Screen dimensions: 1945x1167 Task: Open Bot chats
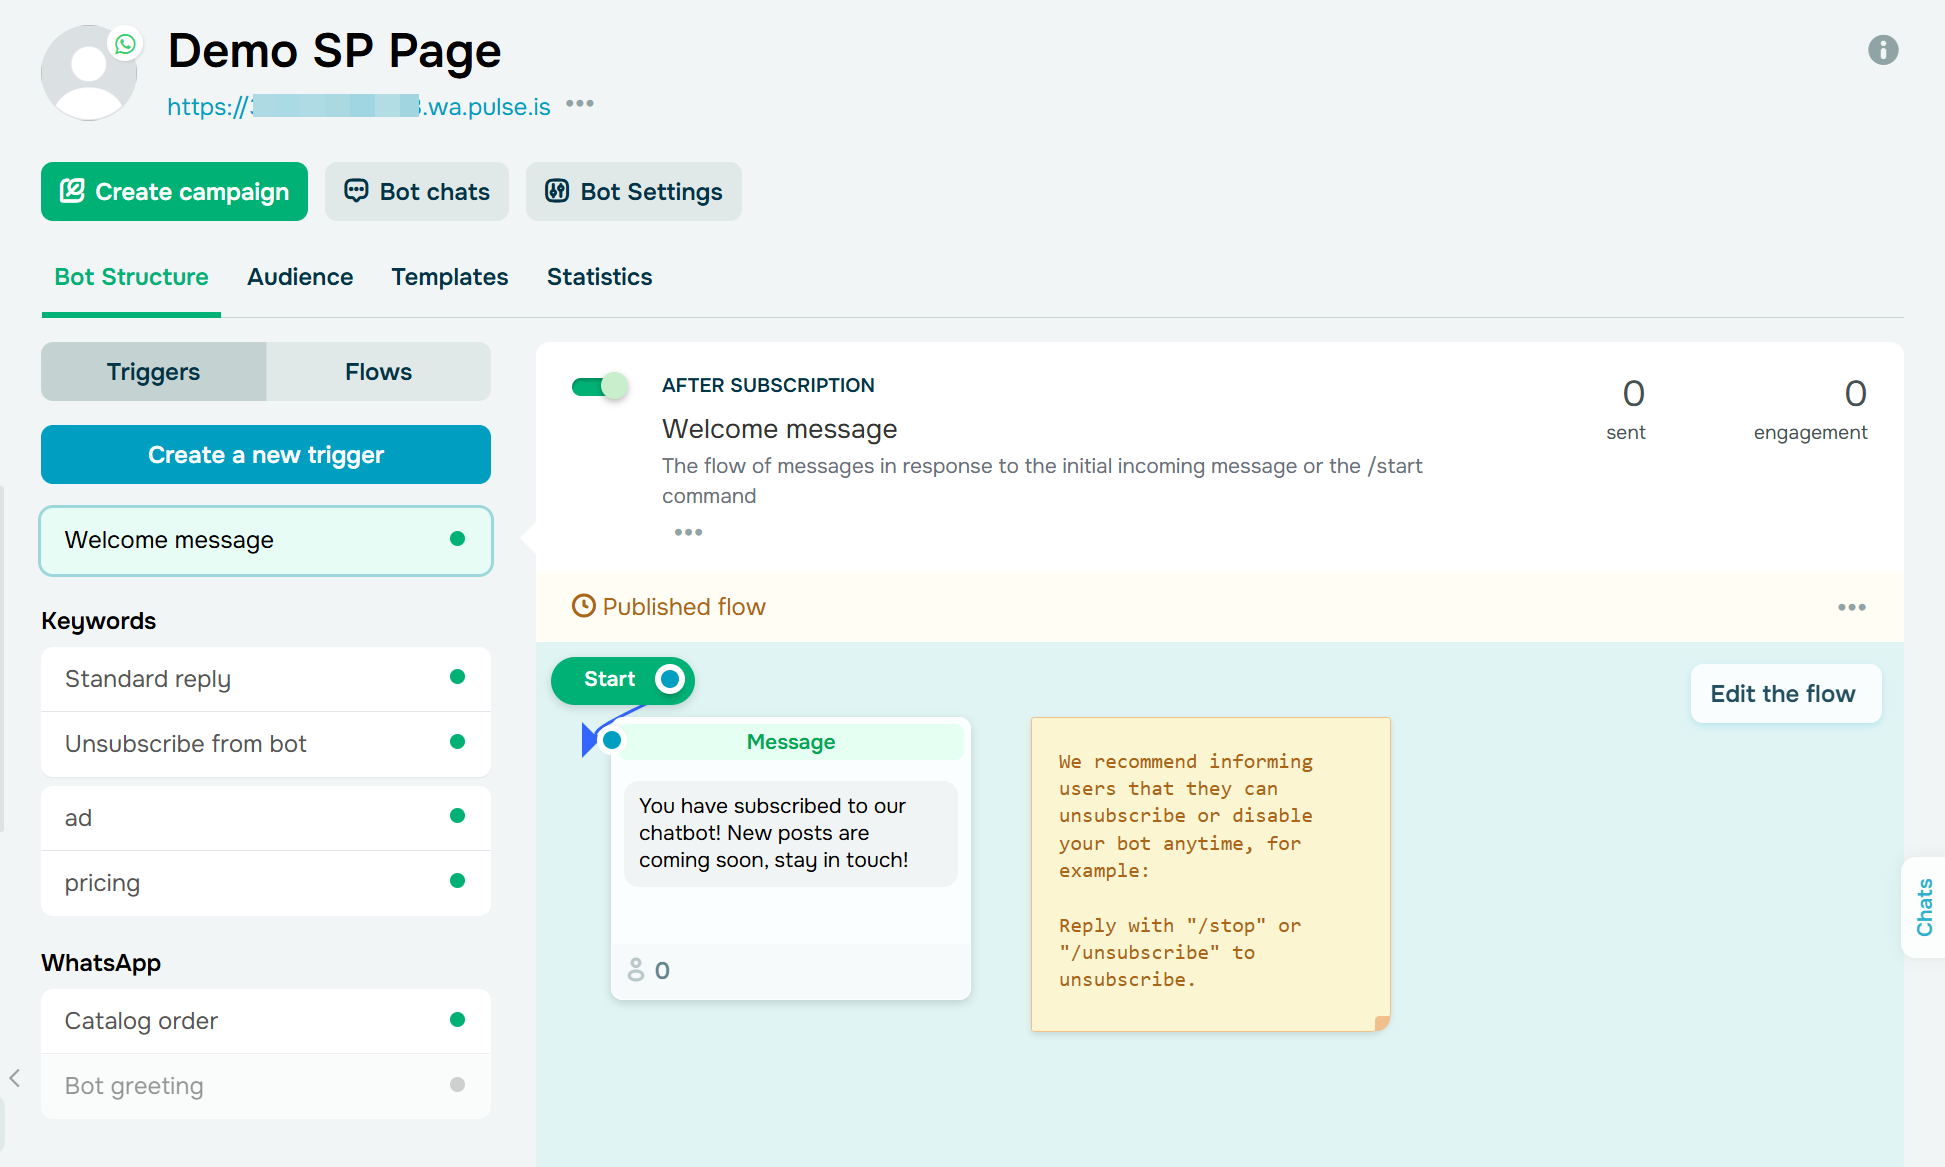417,192
